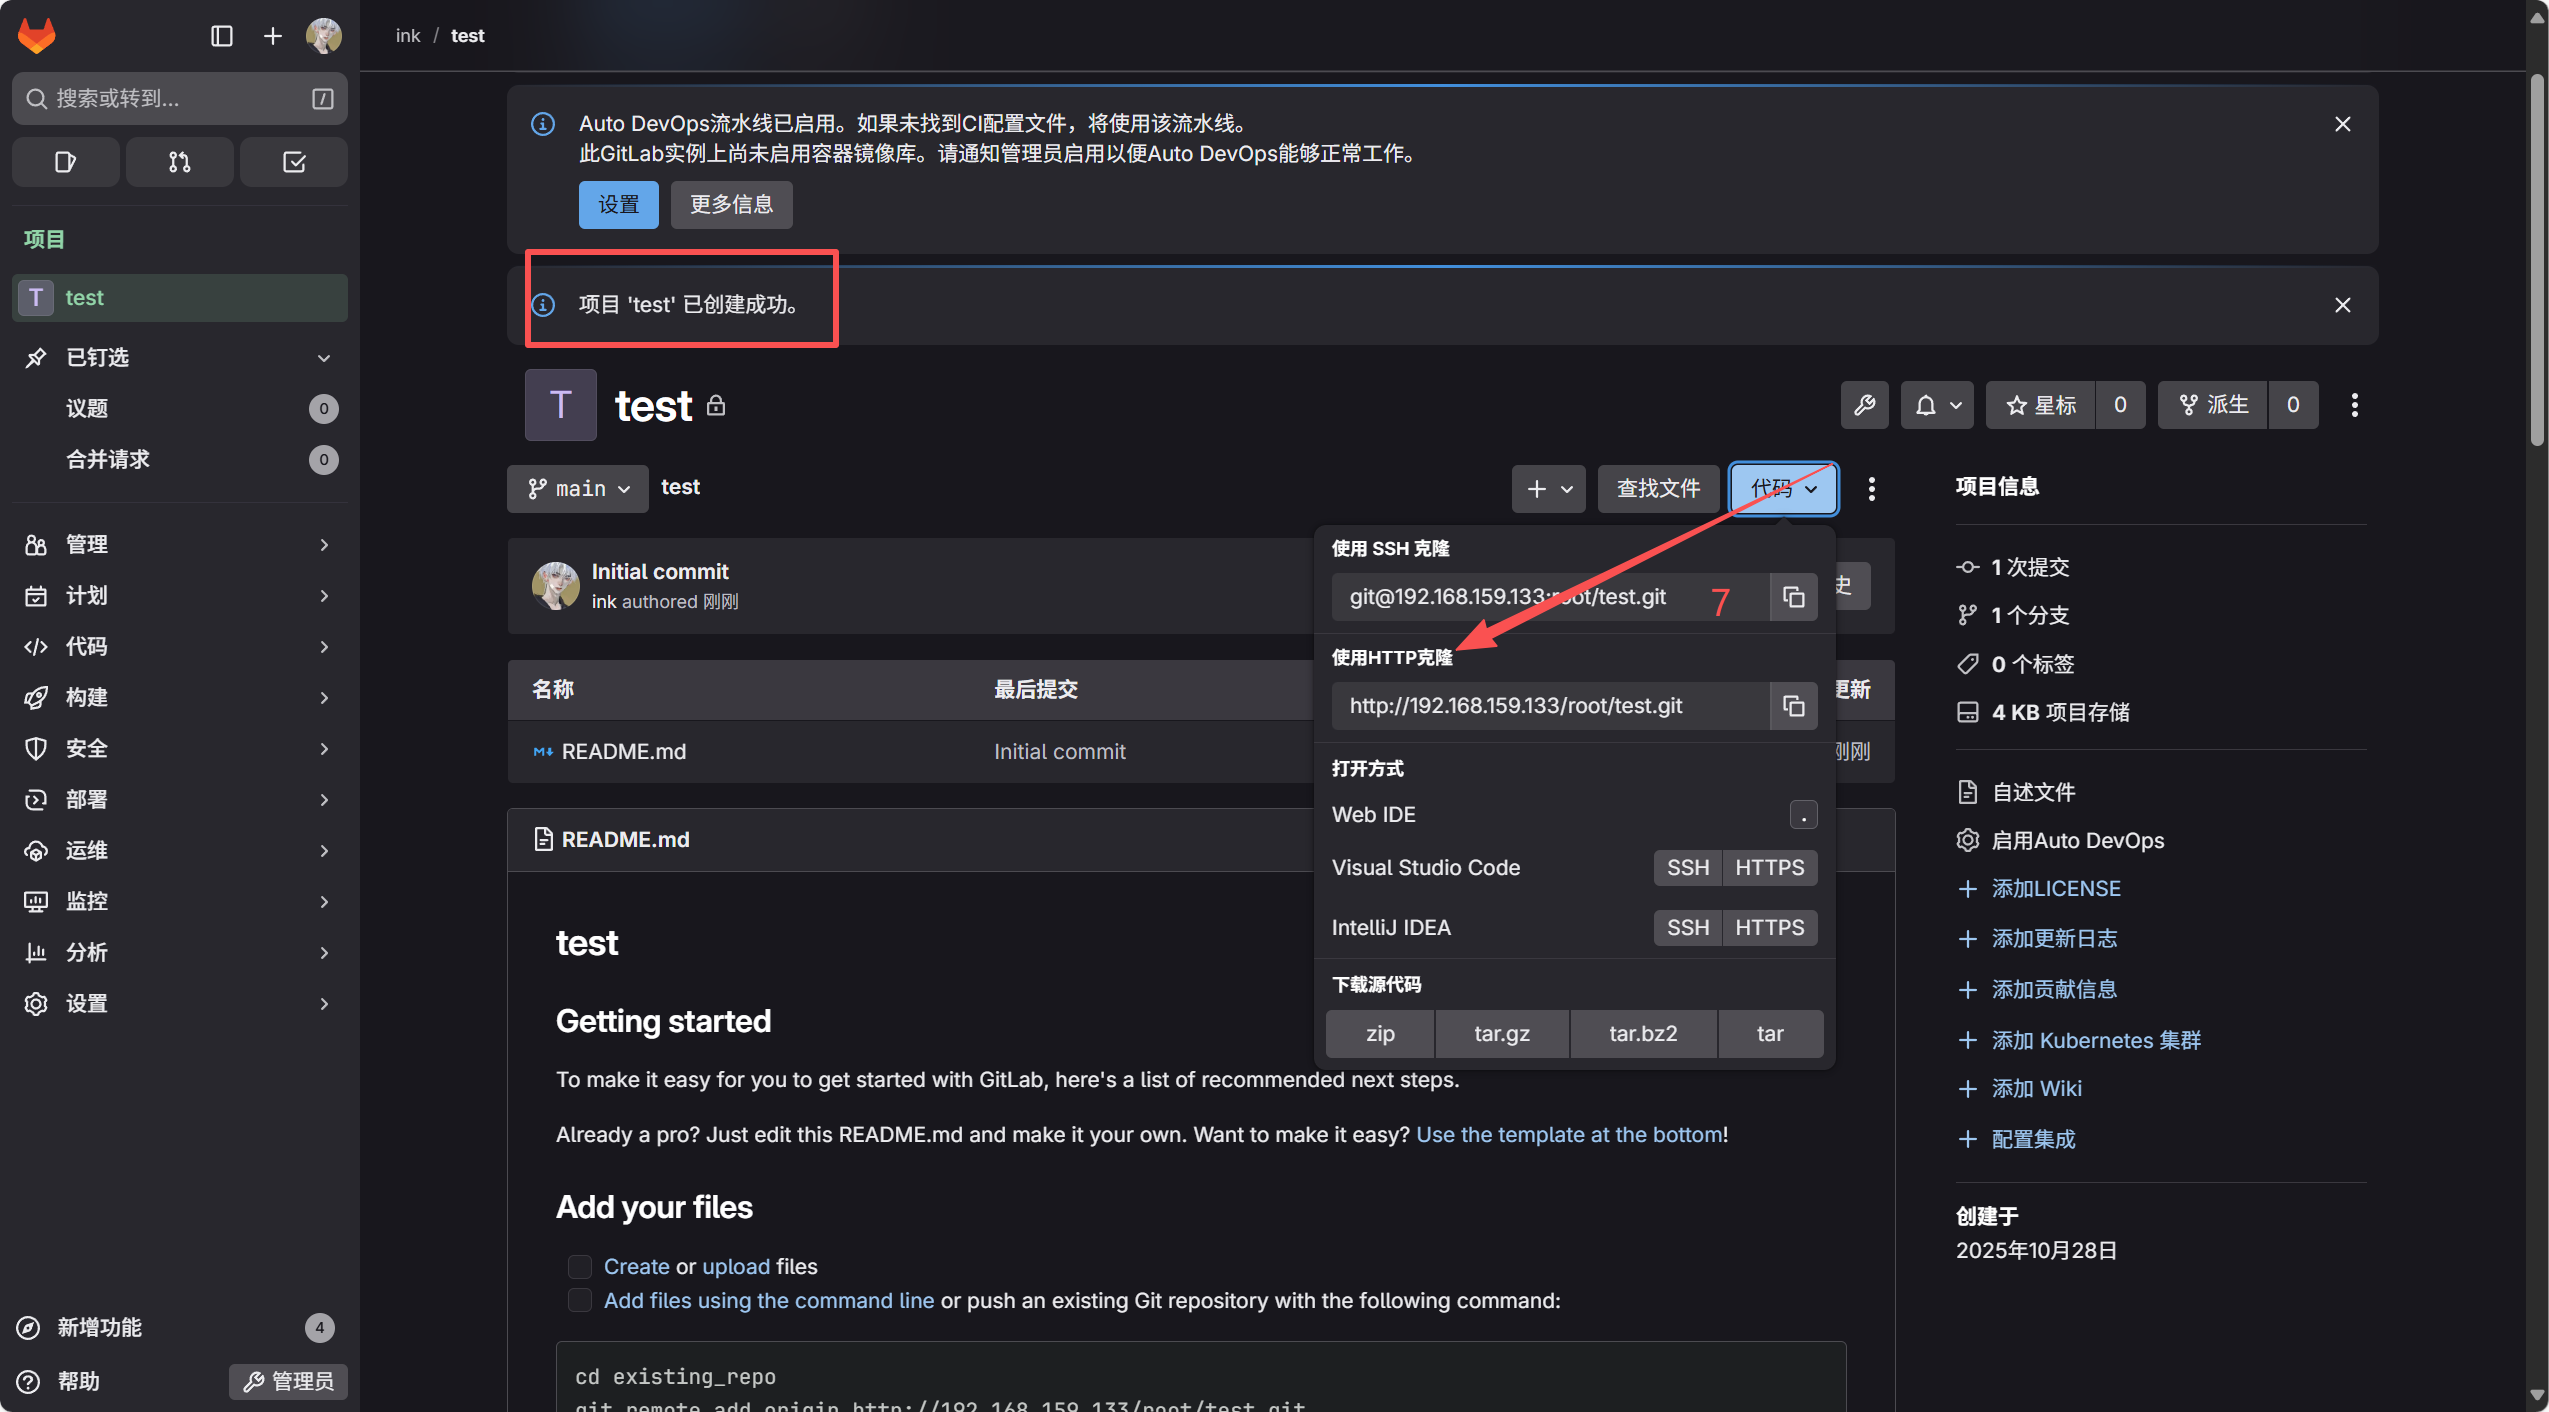Toggle the sidebar collapse icon
2549x1412 pixels.
pos(222,36)
